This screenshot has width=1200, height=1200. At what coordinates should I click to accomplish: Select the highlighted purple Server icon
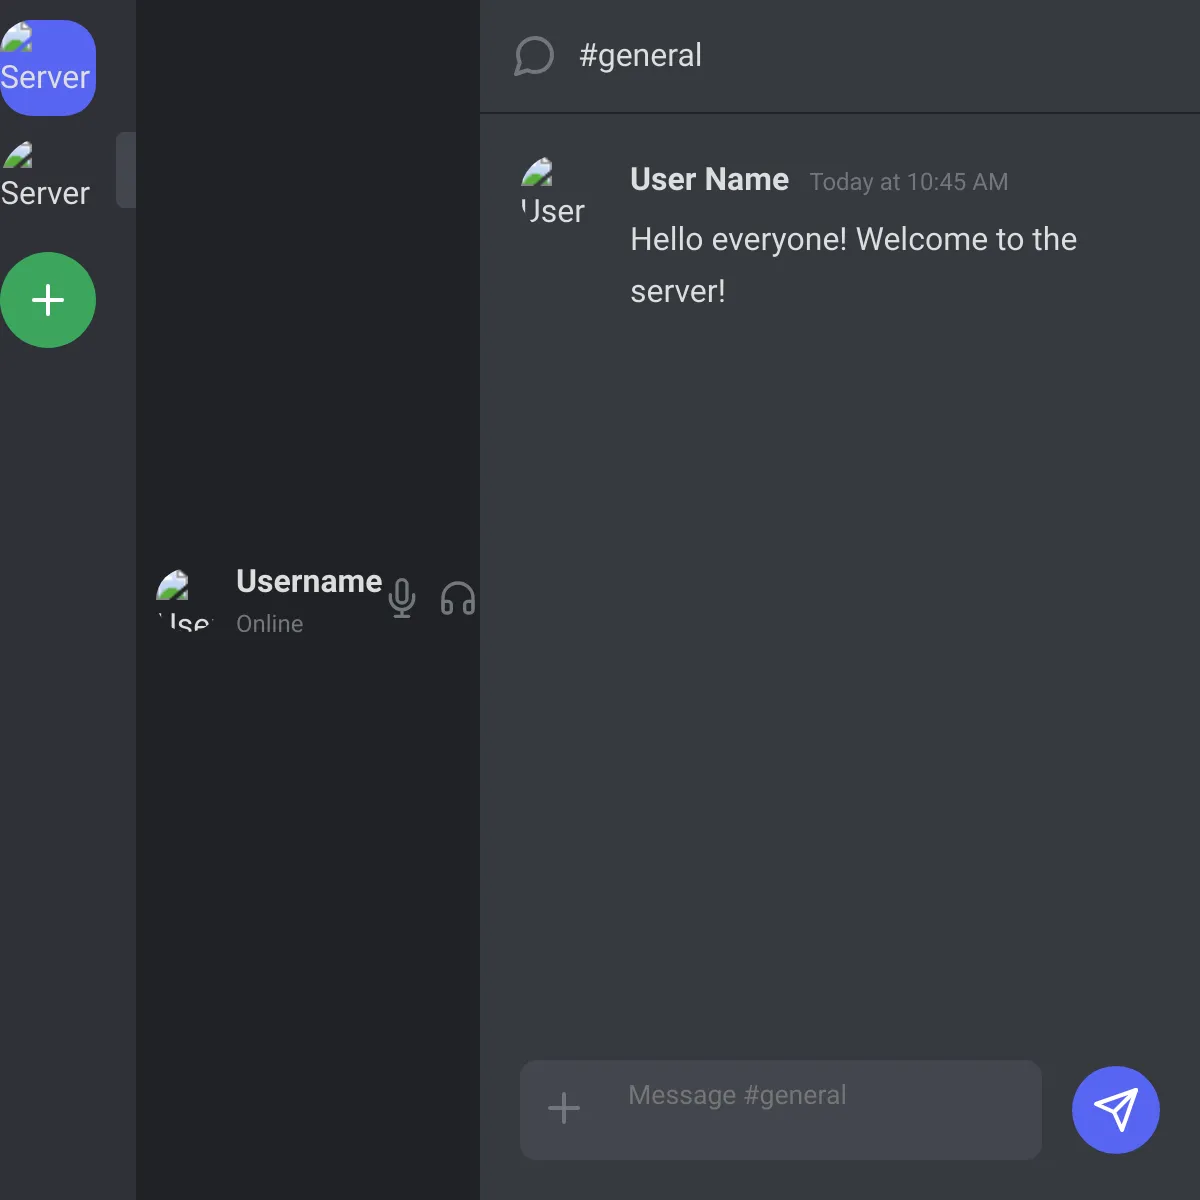pyautogui.click(x=47, y=67)
